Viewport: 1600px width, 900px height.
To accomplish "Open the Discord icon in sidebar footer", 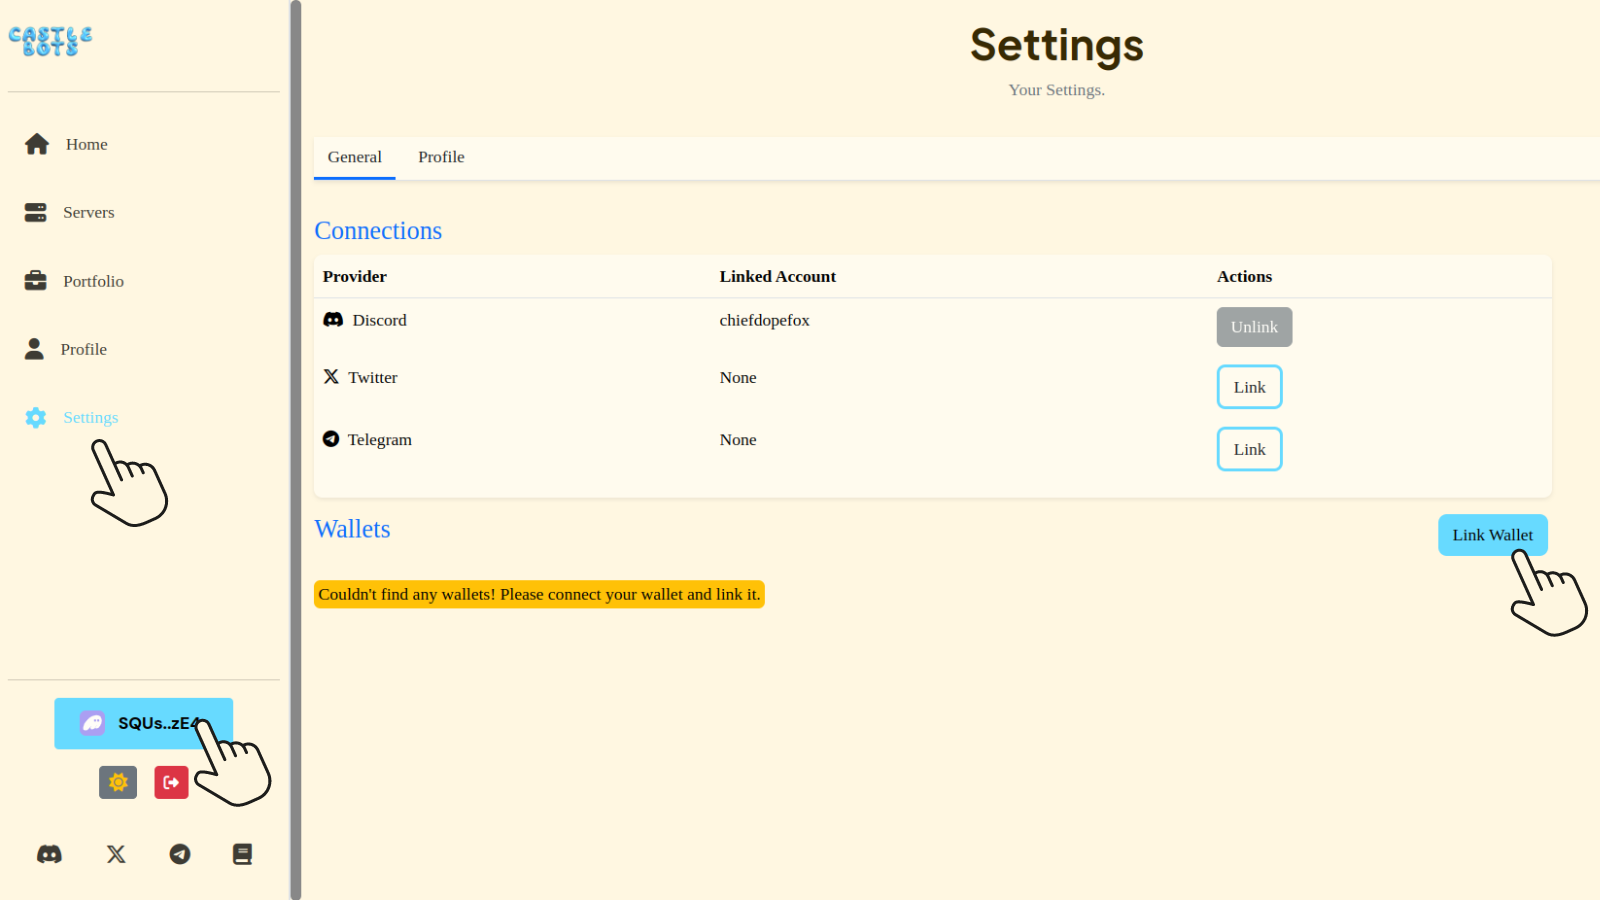I will (x=49, y=854).
